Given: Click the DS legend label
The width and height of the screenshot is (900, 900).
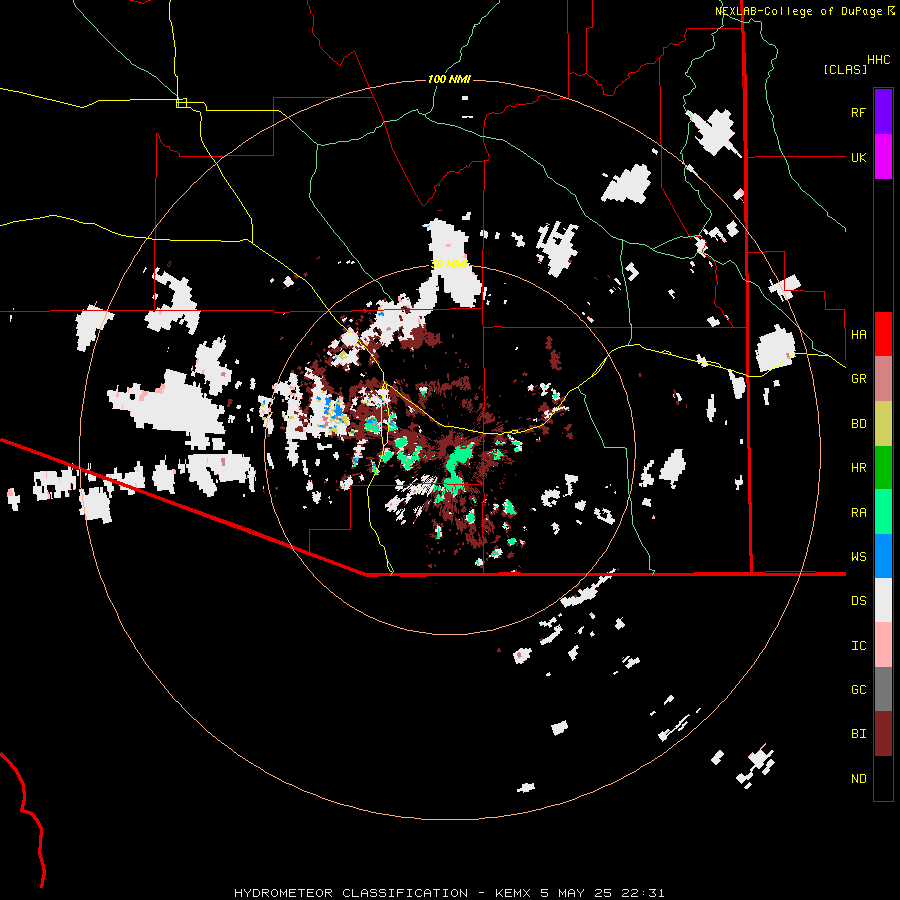Looking at the screenshot, I should click(x=858, y=601).
